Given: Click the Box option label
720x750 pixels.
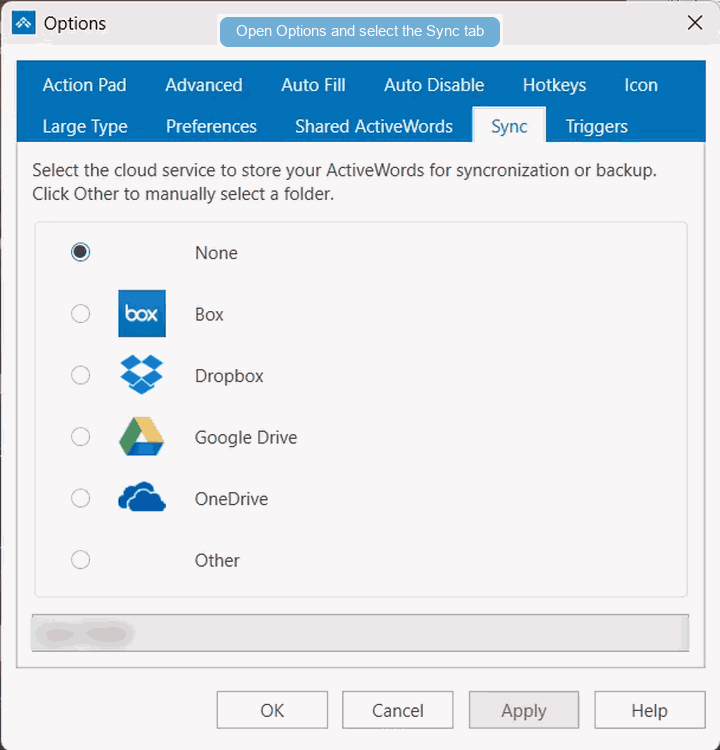Looking at the screenshot, I should tap(209, 314).
